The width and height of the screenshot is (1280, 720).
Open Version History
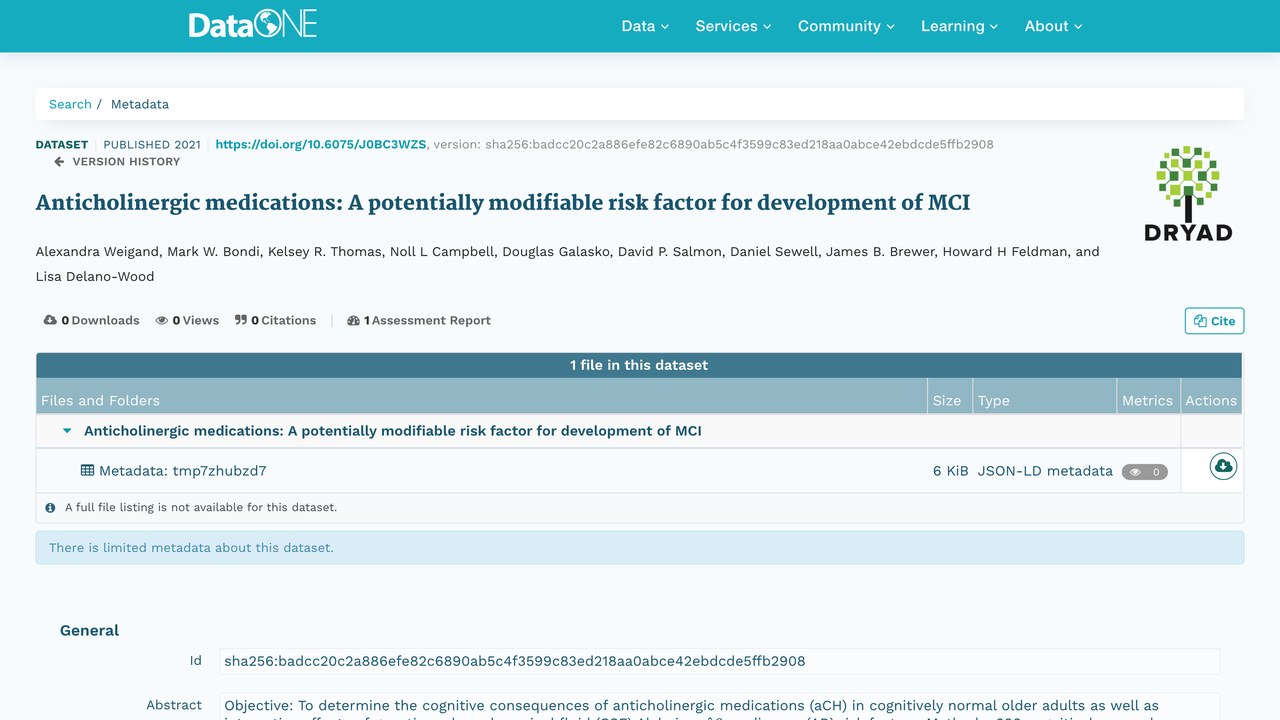126,161
